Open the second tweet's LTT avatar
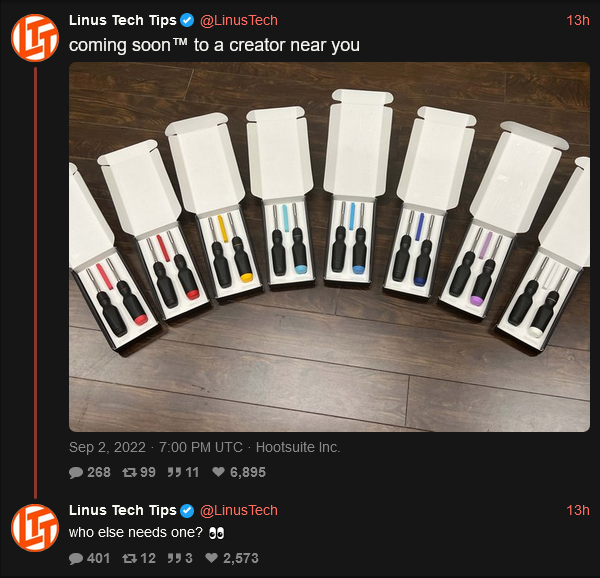This screenshot has width=600, height=578. 35,528
